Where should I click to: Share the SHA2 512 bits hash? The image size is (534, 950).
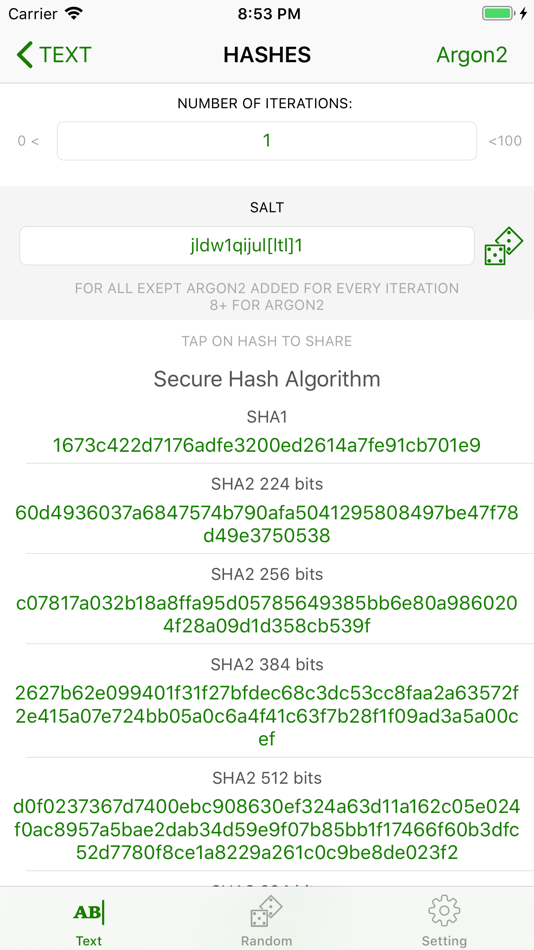(267, 829)
